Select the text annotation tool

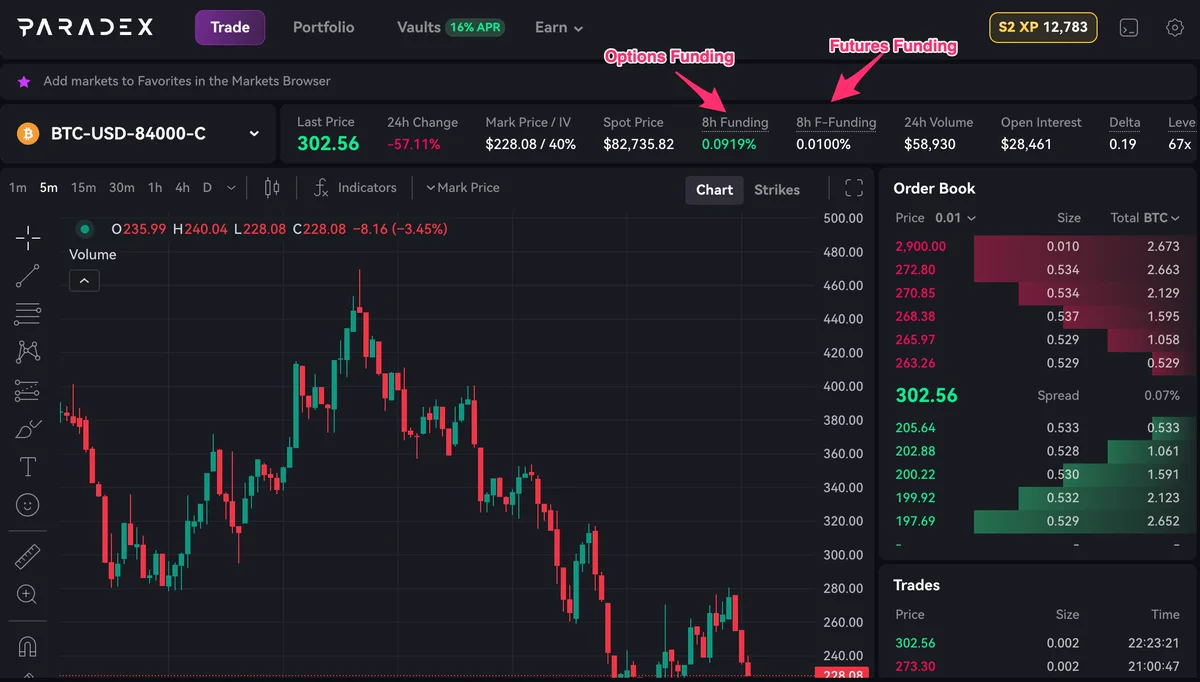[x=28, y=467]
